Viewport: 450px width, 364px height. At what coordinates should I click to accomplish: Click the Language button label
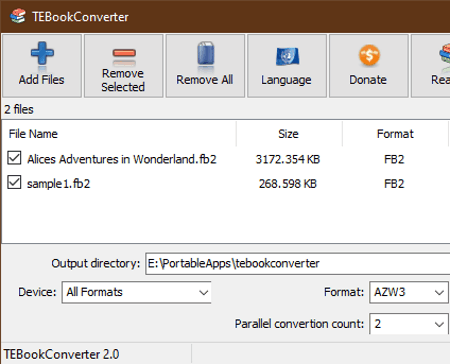point(286,80)
